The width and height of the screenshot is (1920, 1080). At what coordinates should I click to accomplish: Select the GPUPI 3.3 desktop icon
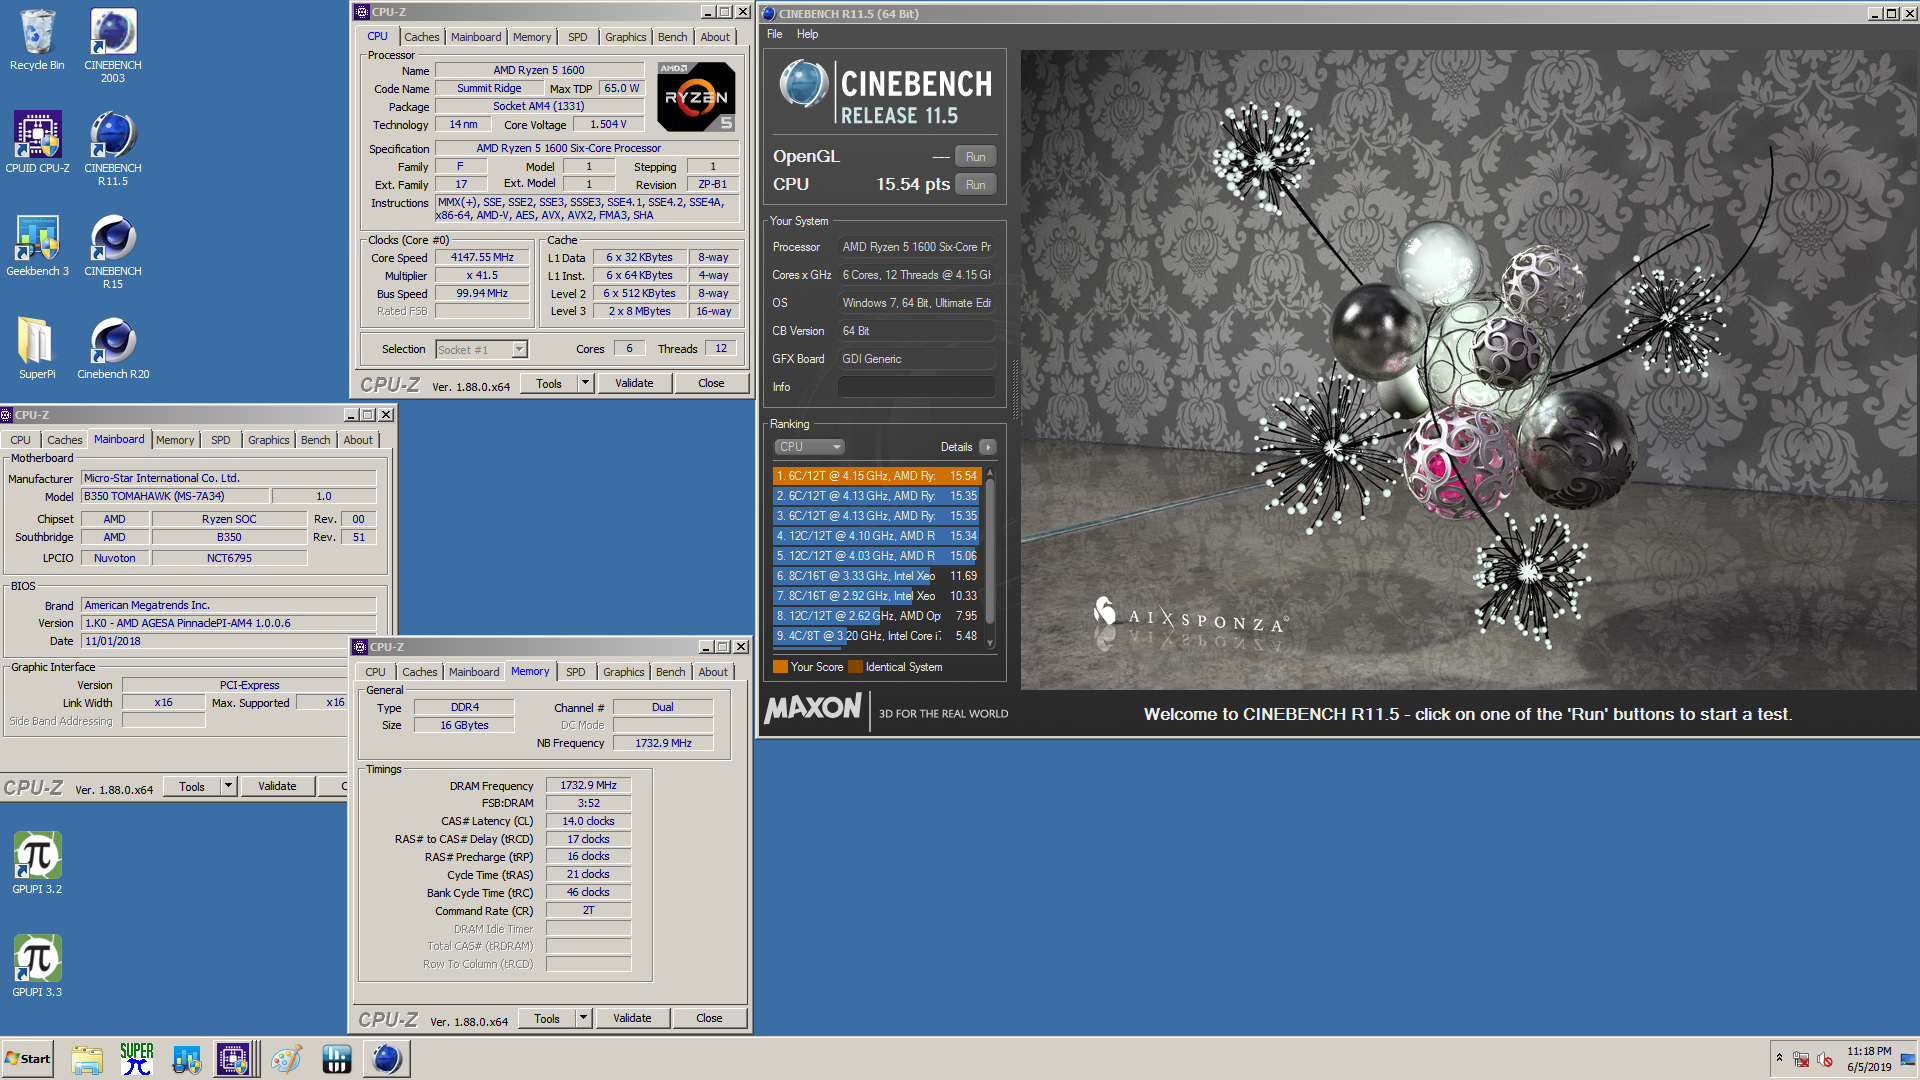pyautogui.click(x=37, y=966)
